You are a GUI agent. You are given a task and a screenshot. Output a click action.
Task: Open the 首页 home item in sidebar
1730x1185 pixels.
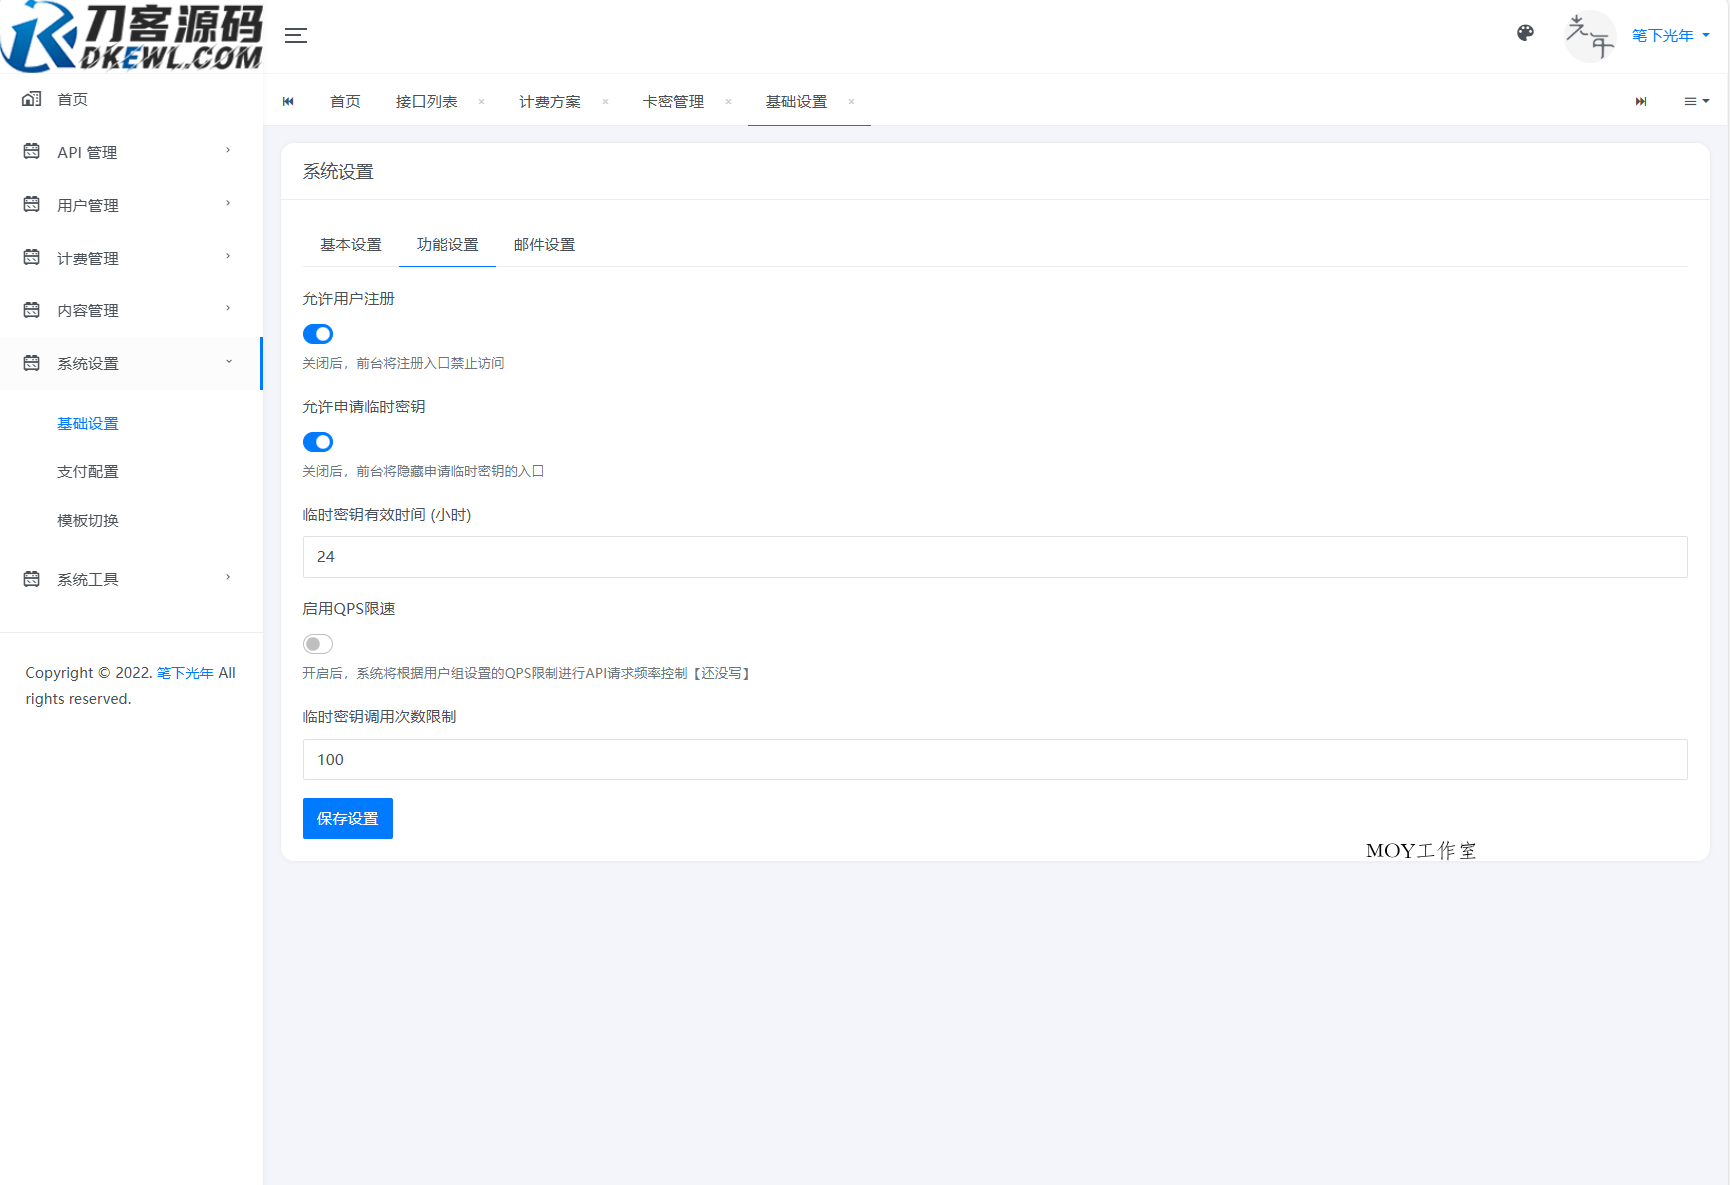click(71, 99)
